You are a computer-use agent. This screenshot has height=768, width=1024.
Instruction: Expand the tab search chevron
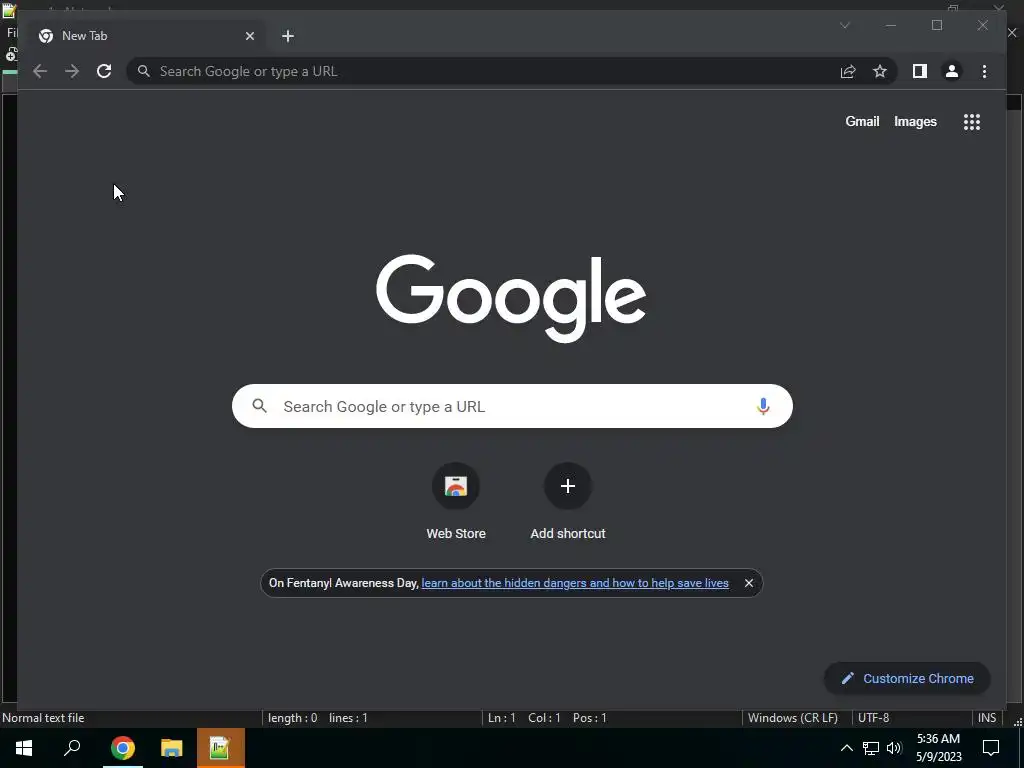coord(844,25)
